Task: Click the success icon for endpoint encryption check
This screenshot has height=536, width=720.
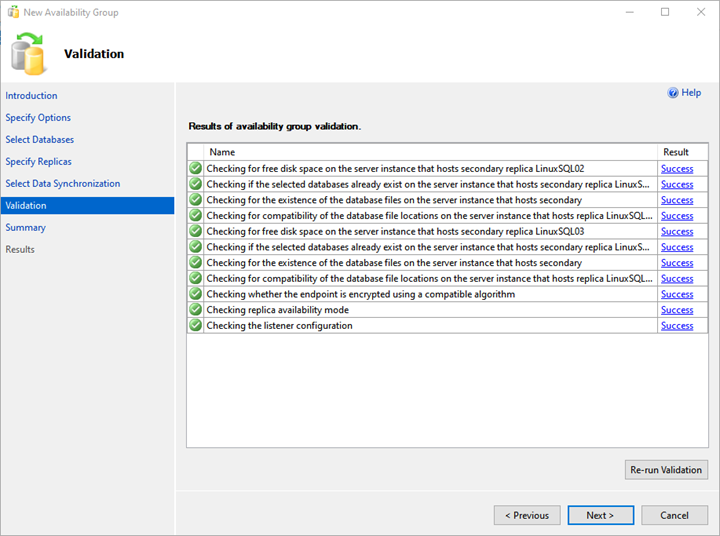Action: click(x=196, y=293)
